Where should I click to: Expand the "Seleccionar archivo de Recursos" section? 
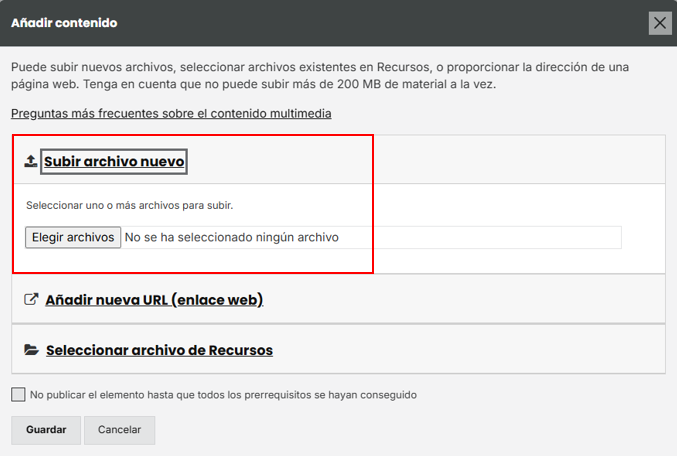[x=159, y=350]
